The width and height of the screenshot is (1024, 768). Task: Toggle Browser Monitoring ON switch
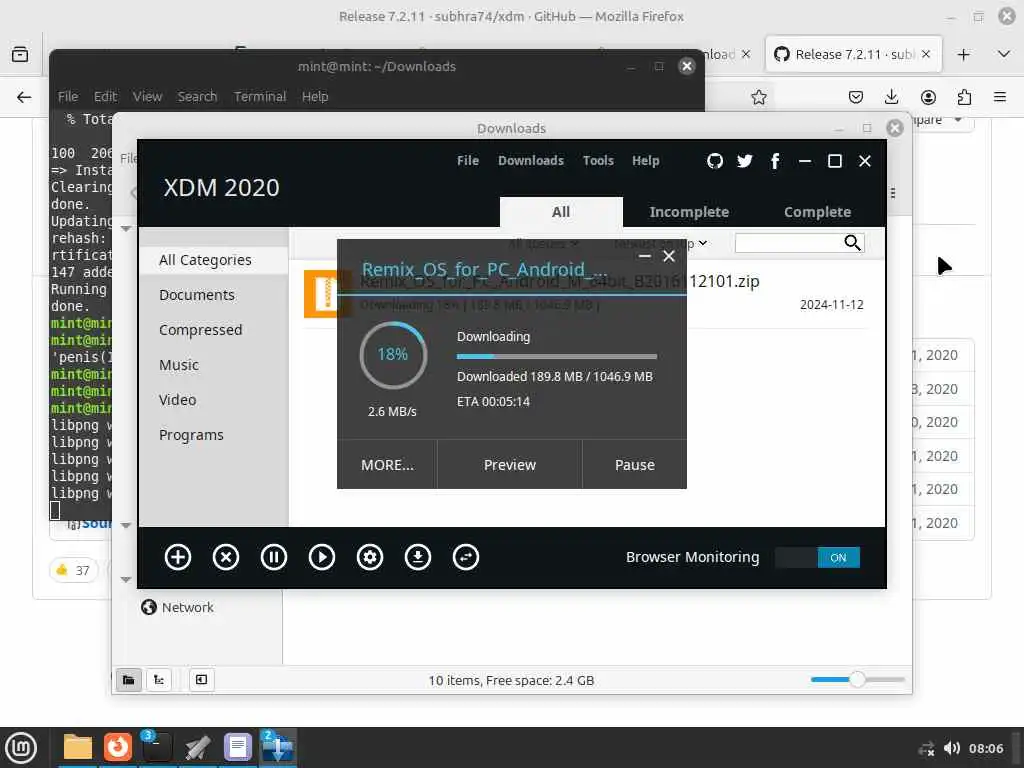click(818, 558)
